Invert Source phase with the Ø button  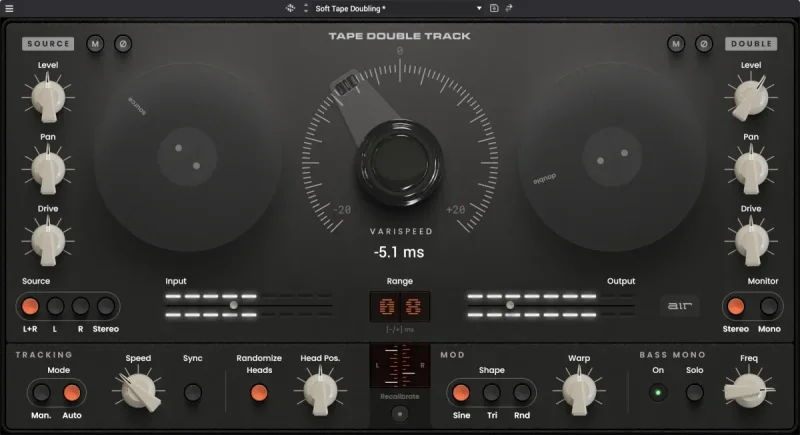click(x=122, y=44)
